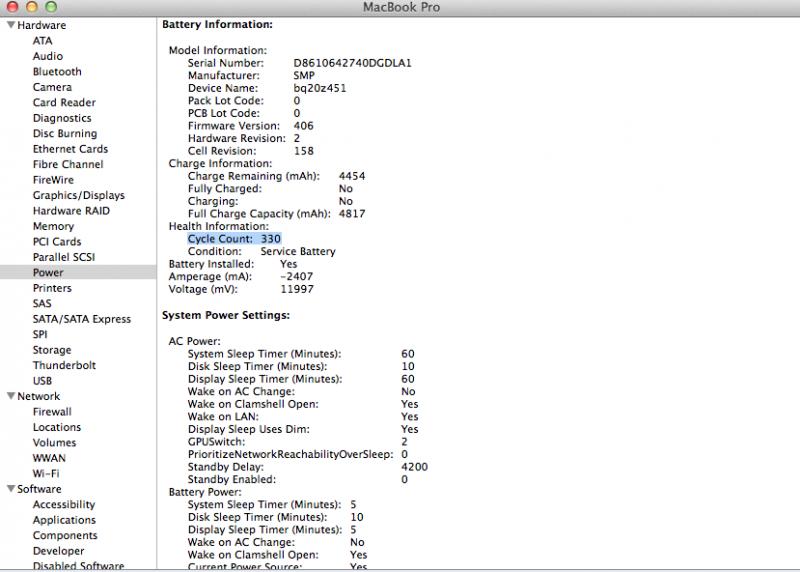Image resolution: width=800 pixels, height=572 pixels.
Task: Click the Hardware category label
Action: point(41,25)
